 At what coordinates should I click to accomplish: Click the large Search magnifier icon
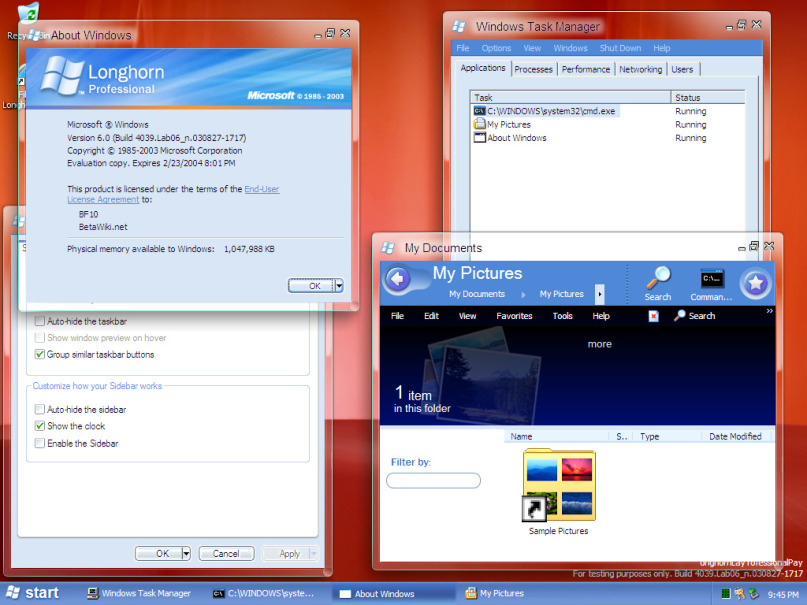[658, 279]
